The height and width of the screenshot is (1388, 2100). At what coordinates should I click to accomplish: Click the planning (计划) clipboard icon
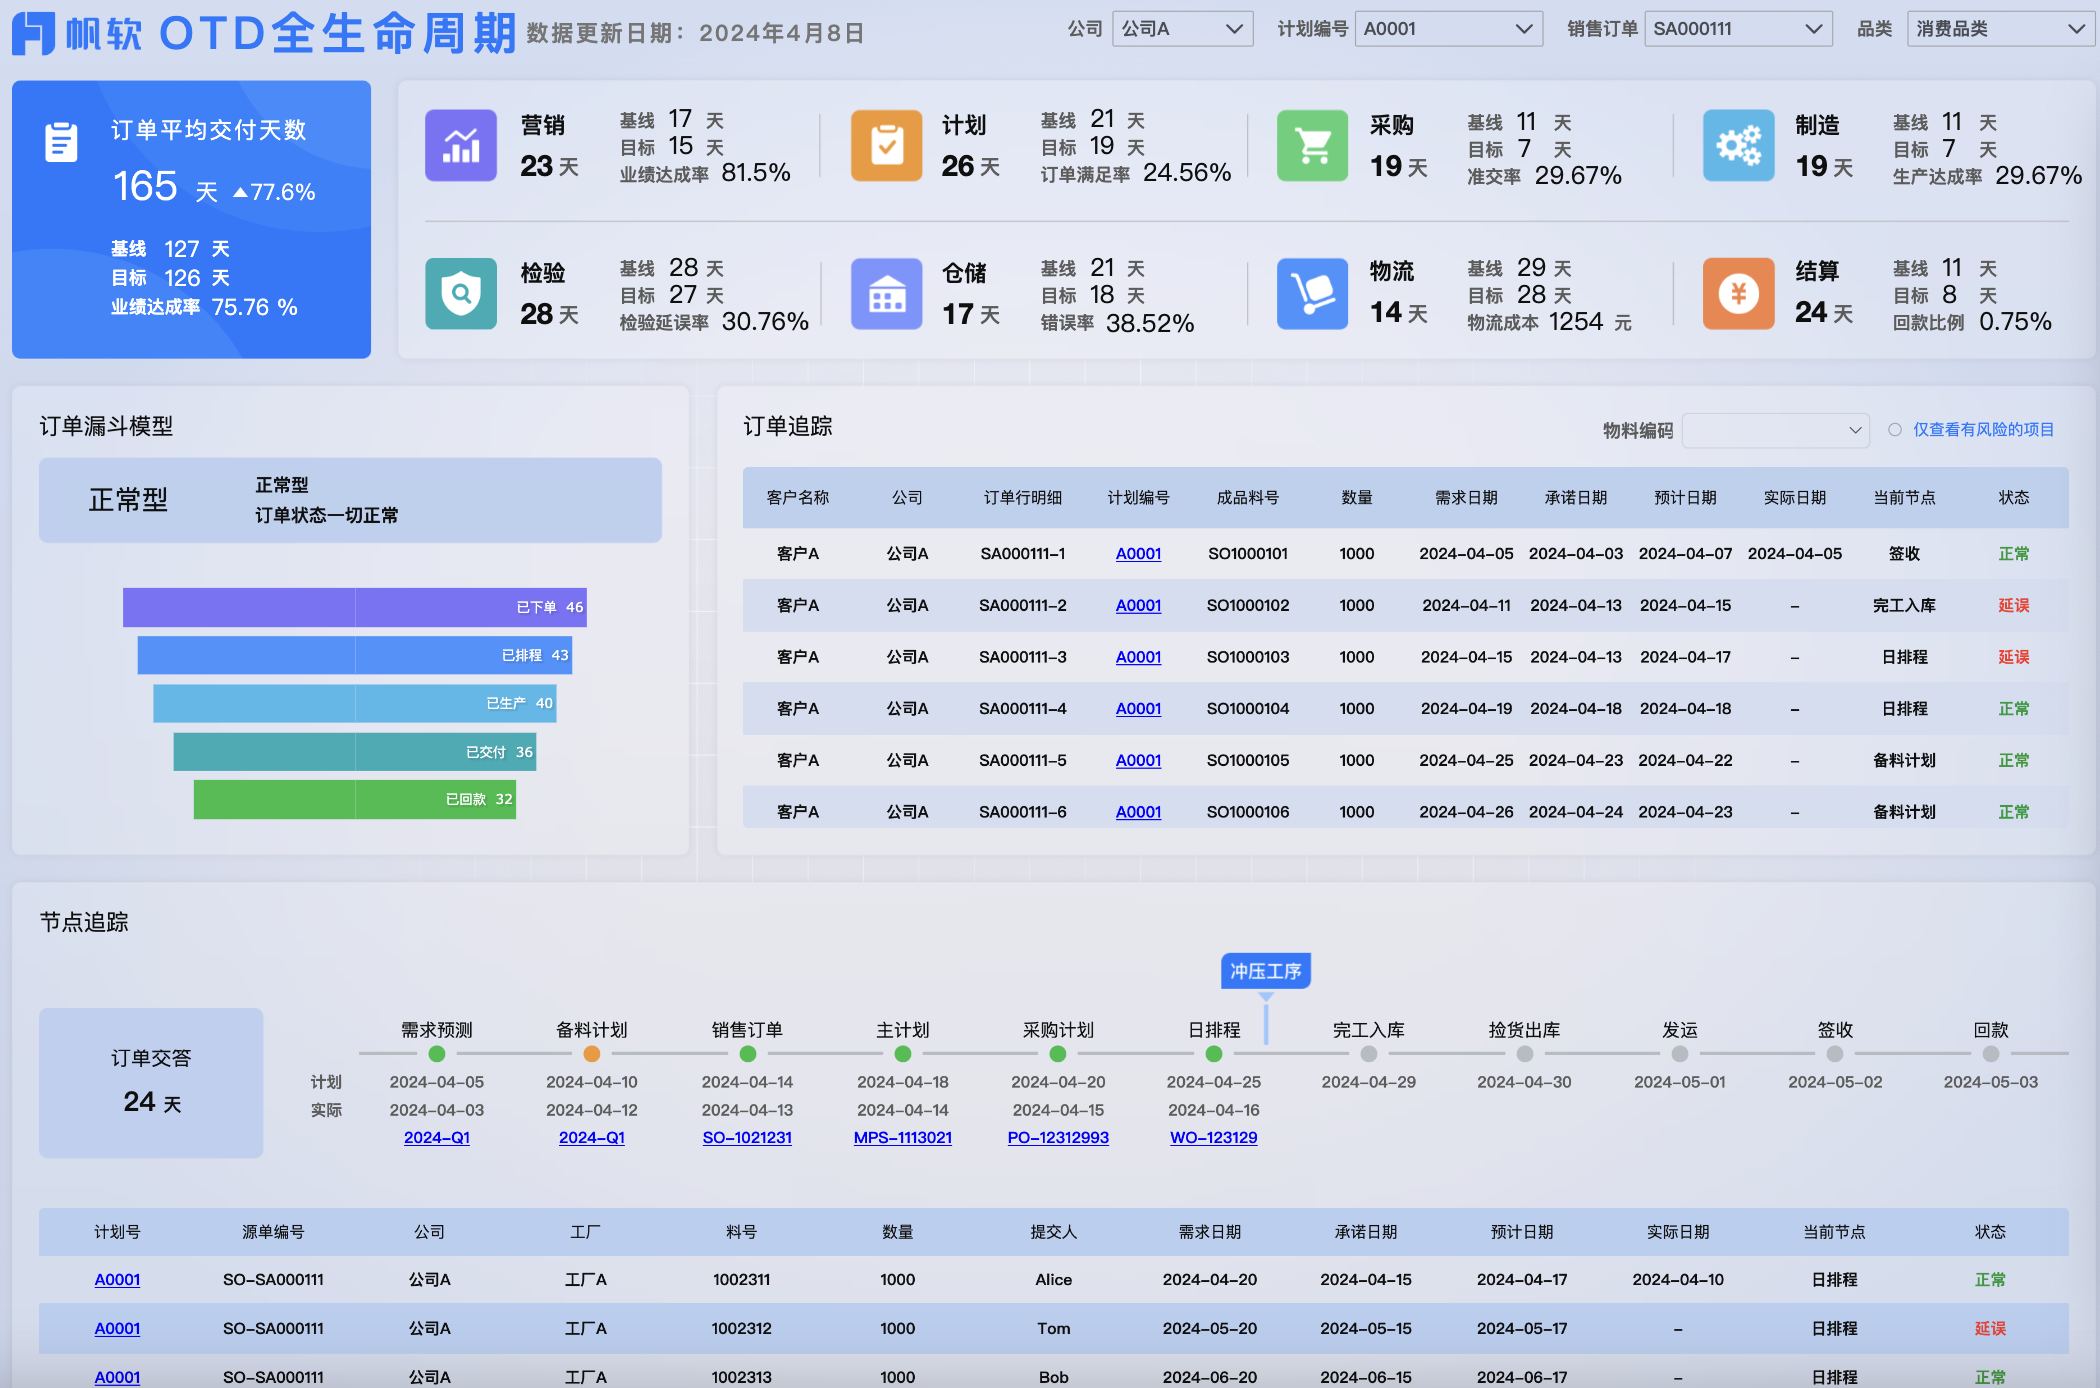point(886,146)
